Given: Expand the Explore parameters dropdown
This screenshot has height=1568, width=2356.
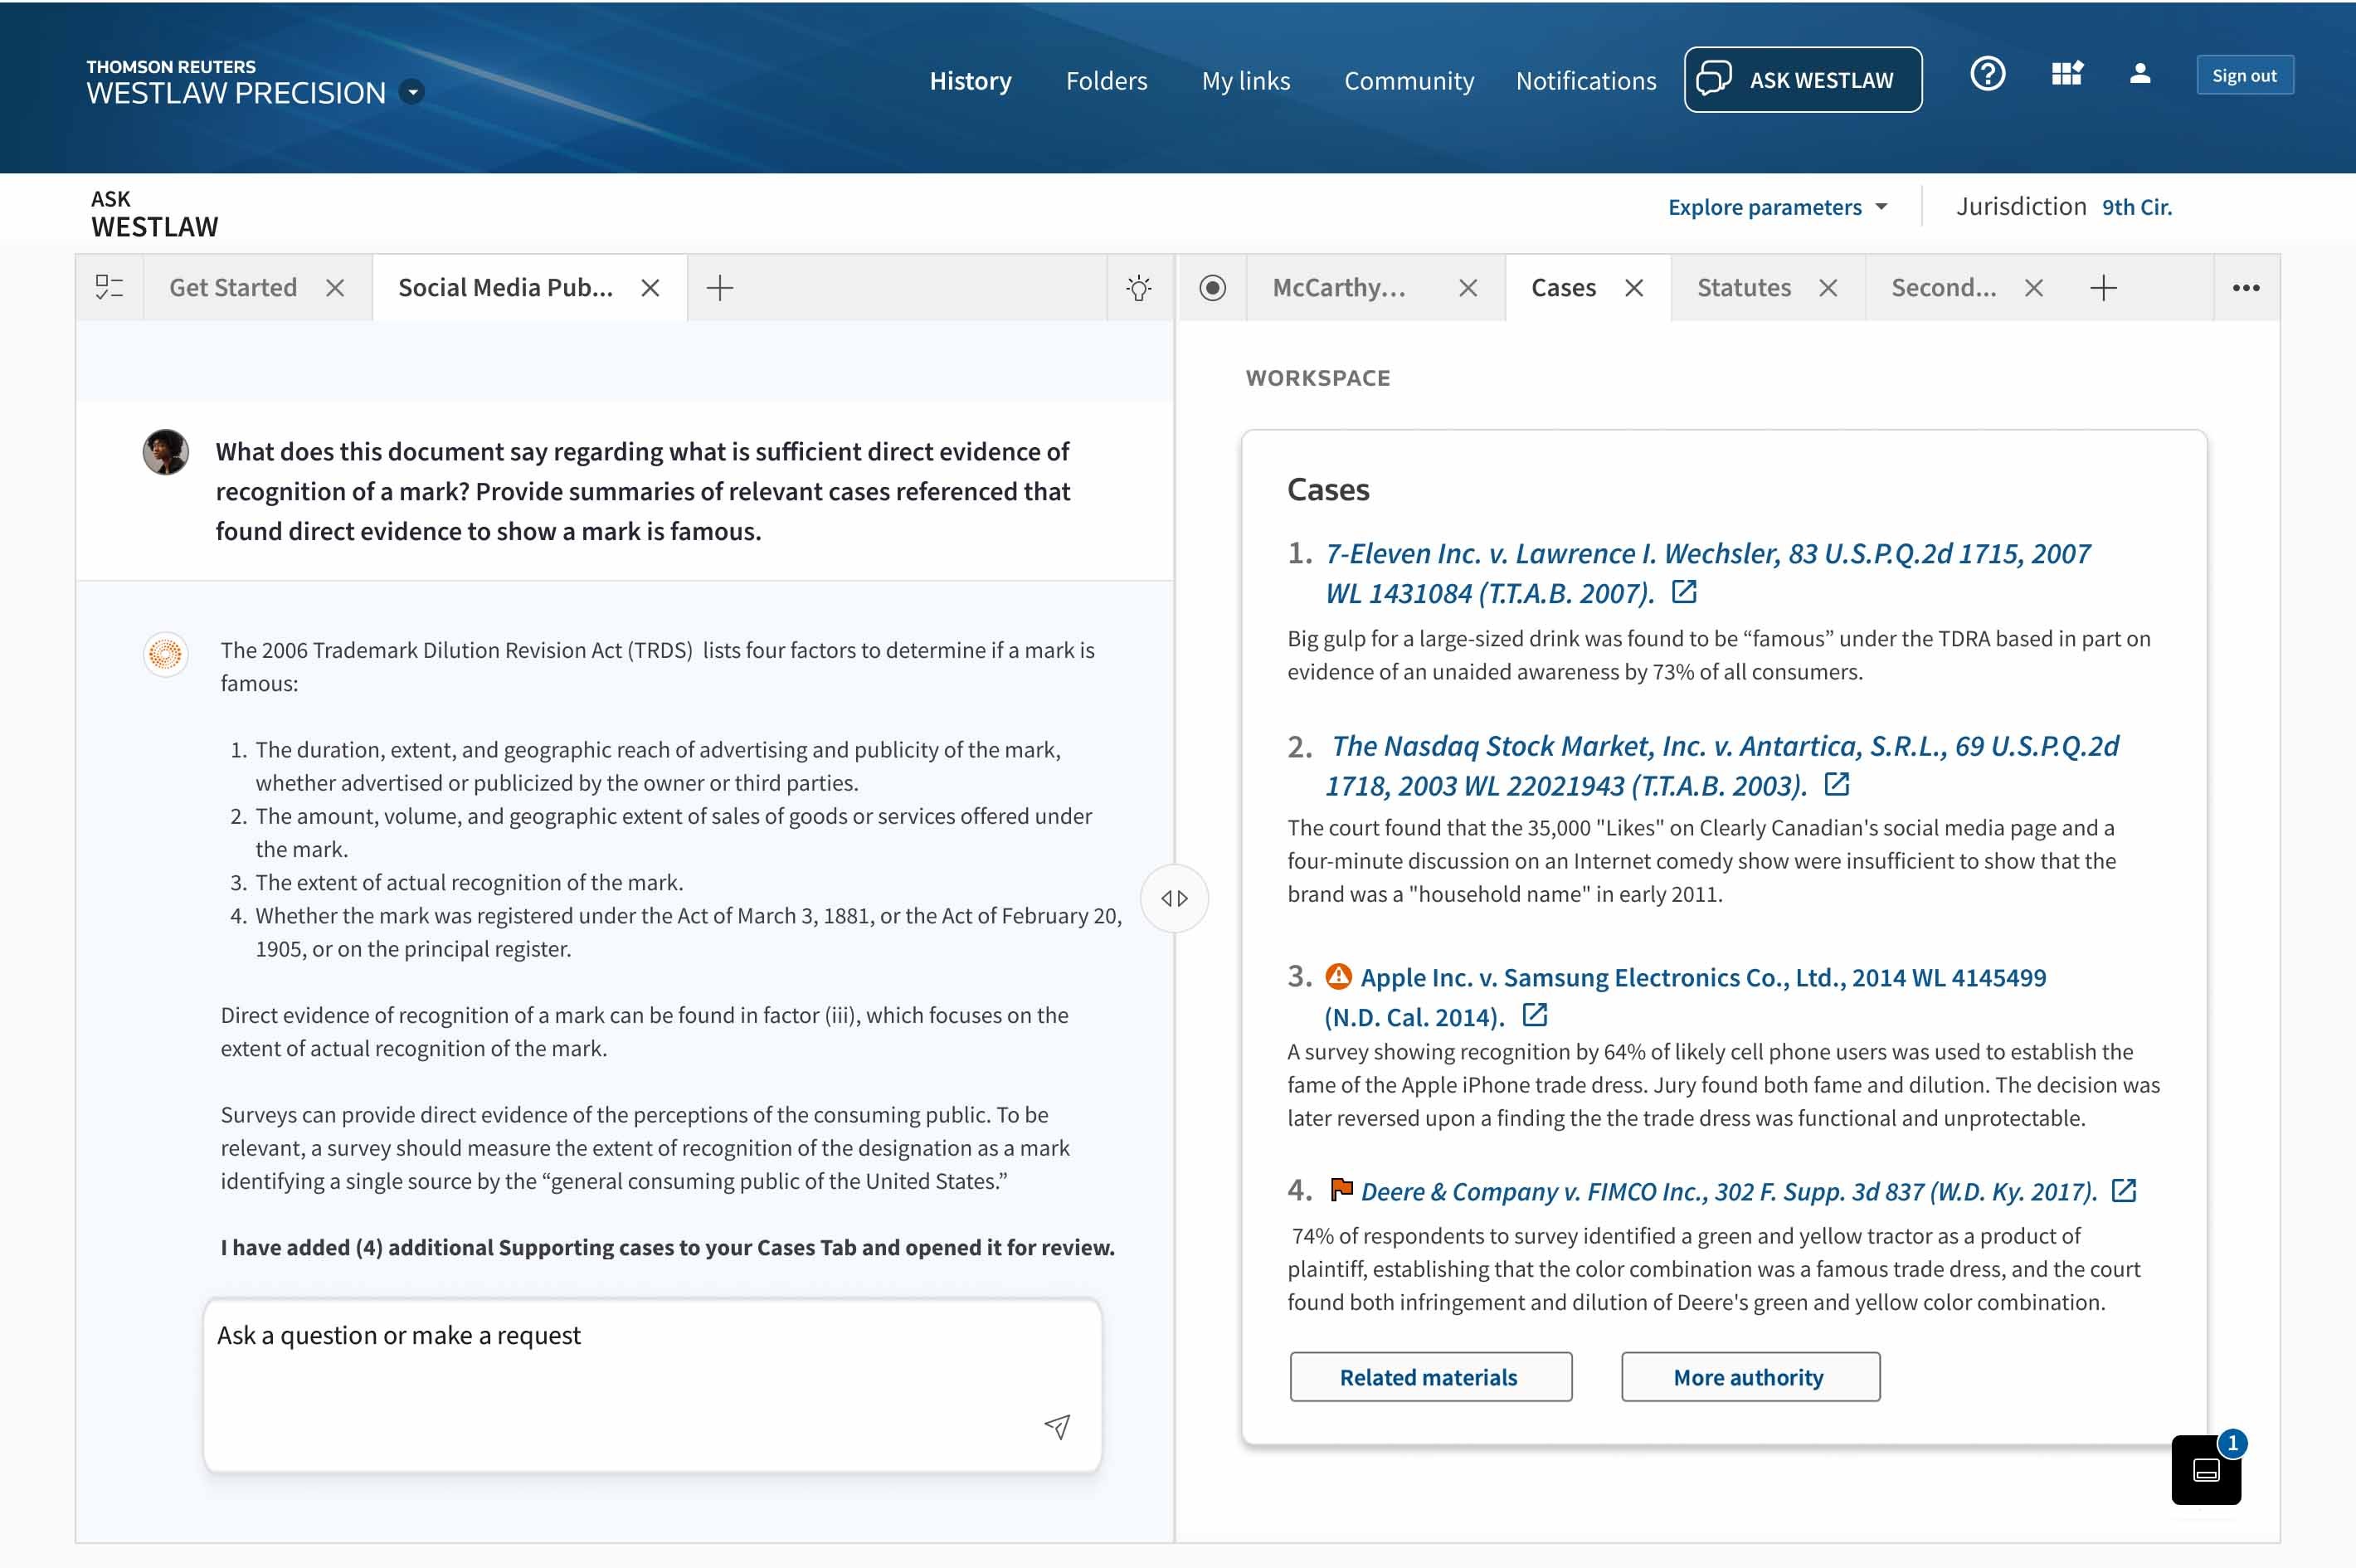Looking at the screenshot, I should coord(1777,207).
